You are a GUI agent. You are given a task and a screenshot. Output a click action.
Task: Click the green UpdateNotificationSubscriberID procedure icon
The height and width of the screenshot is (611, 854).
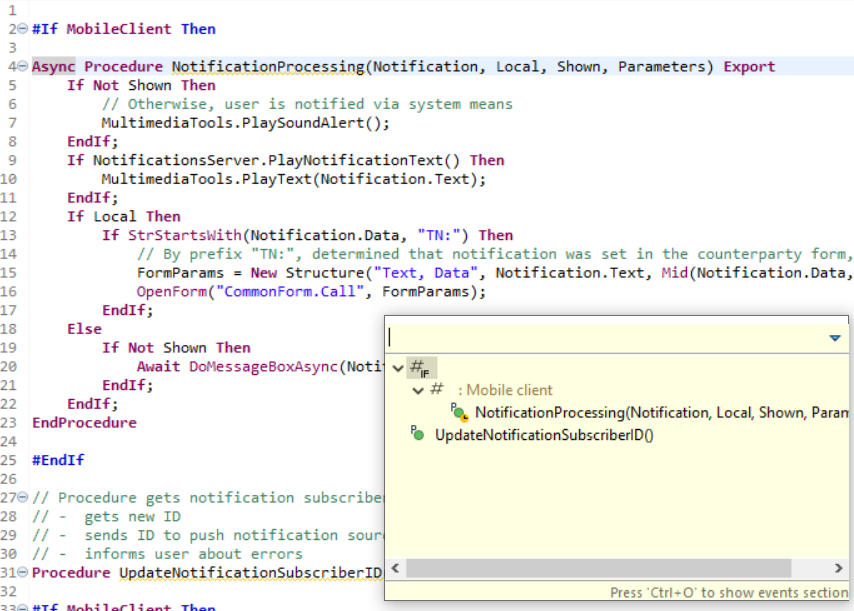[x=418, y=434]
